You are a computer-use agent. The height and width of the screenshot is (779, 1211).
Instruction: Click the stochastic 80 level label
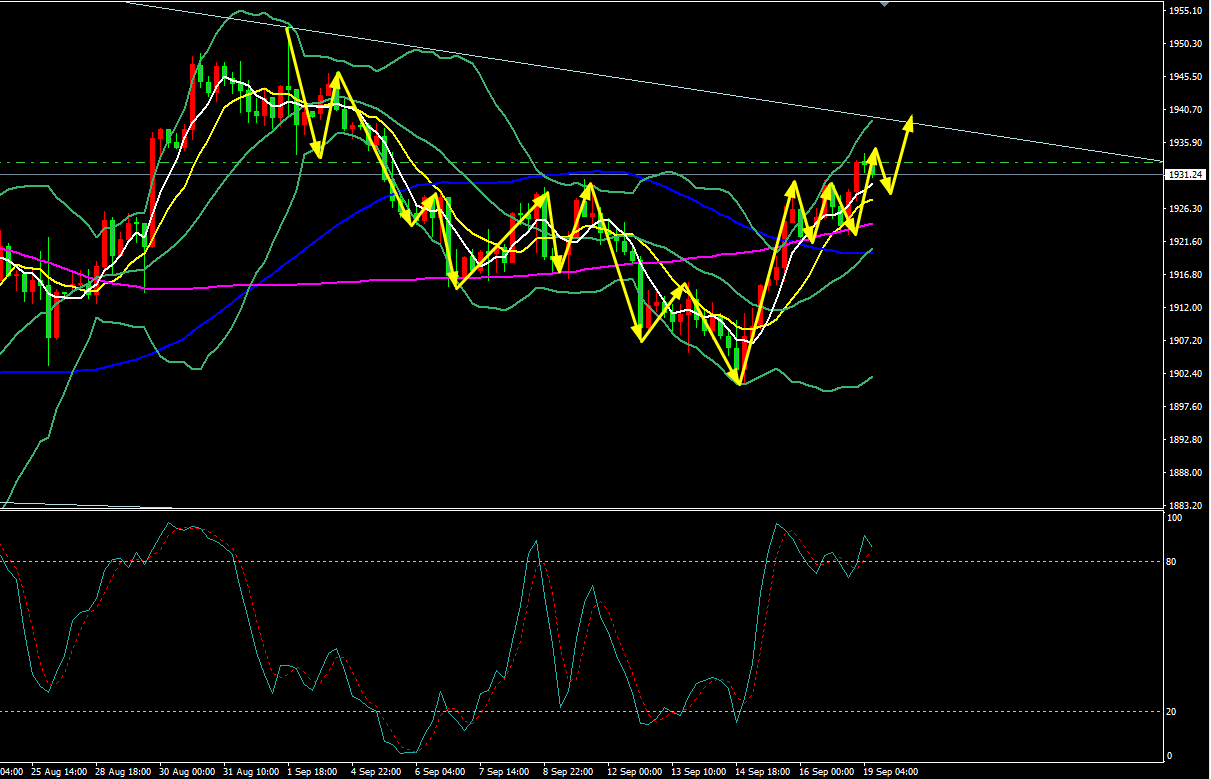tap(1173, 562)
